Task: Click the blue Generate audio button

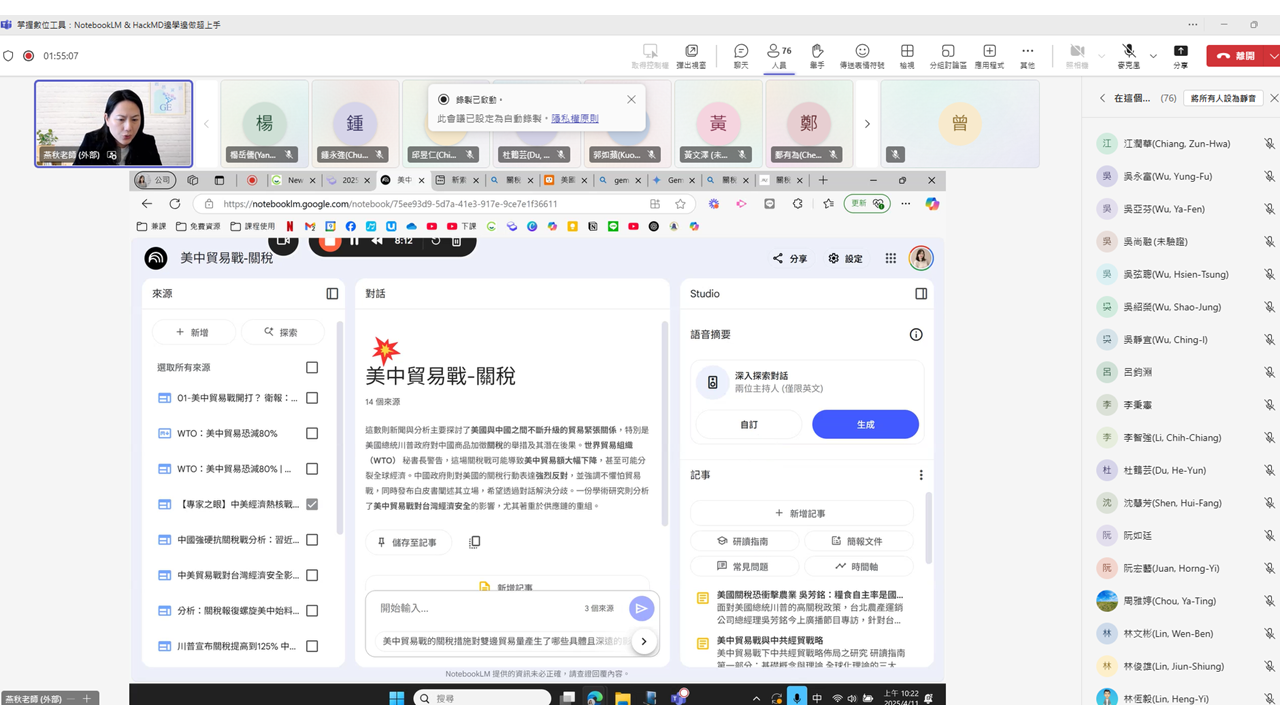Action: (865, 424)
